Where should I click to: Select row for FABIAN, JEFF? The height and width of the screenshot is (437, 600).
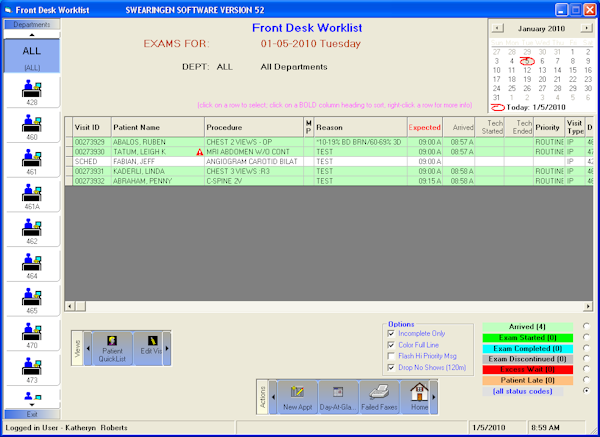(x=329, y=161)
